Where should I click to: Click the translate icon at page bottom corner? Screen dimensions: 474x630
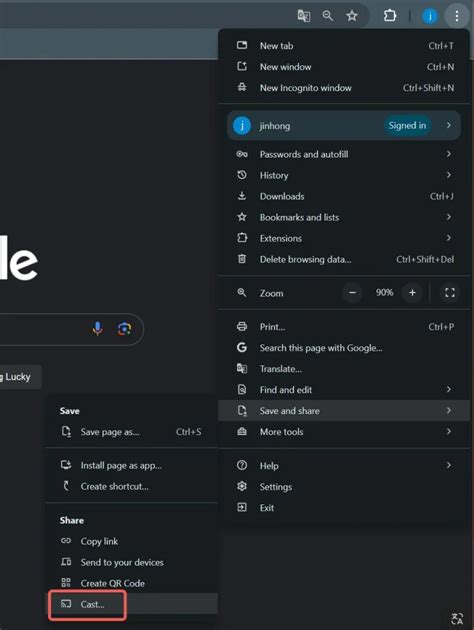(x=457, y=619)
